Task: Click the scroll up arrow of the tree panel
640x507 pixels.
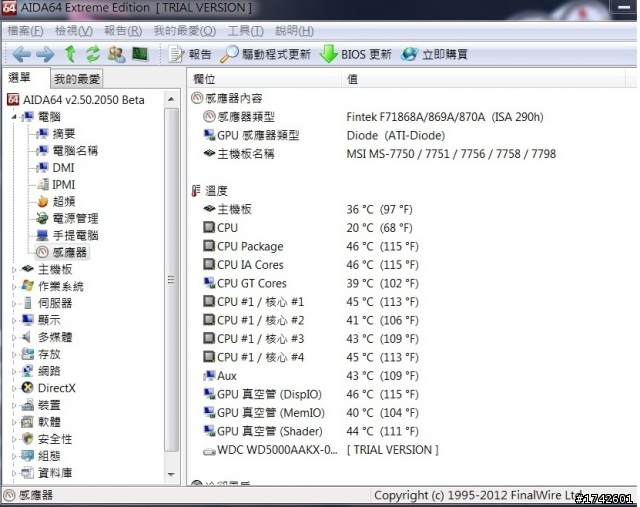Action: [x=171, y=99]
